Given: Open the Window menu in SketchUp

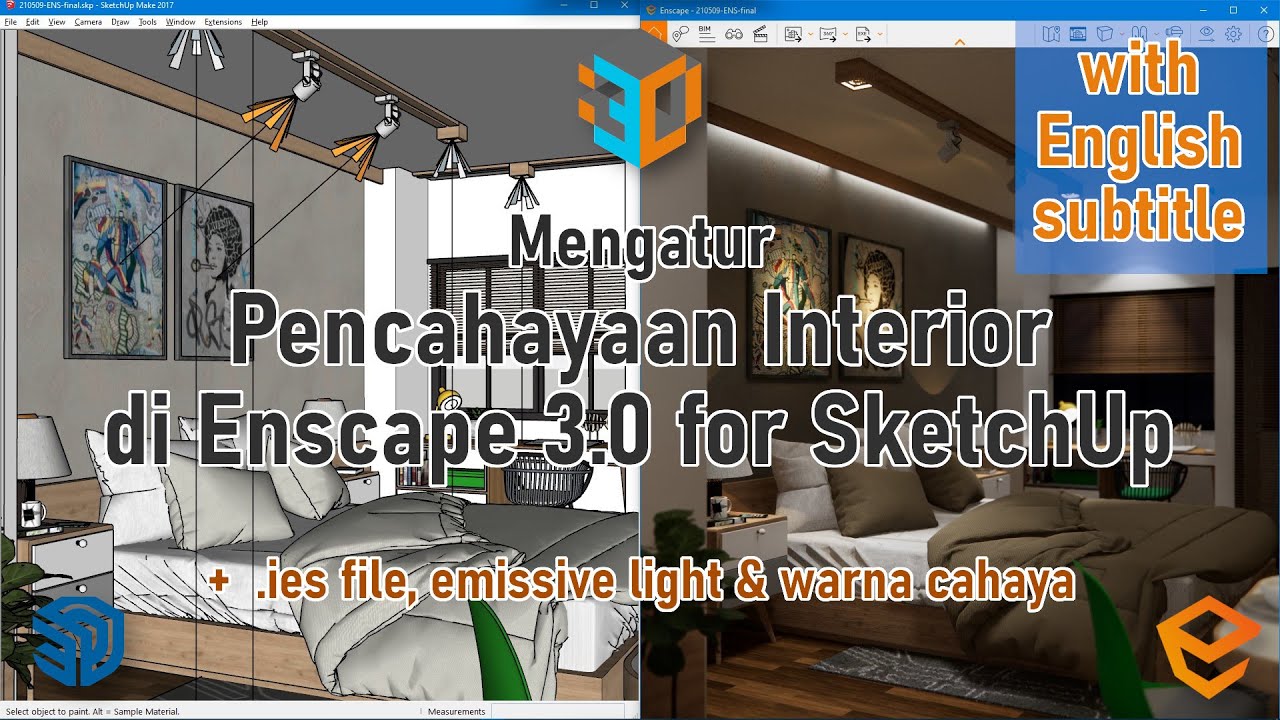Looking at the screenshot, I should point(181,21).
